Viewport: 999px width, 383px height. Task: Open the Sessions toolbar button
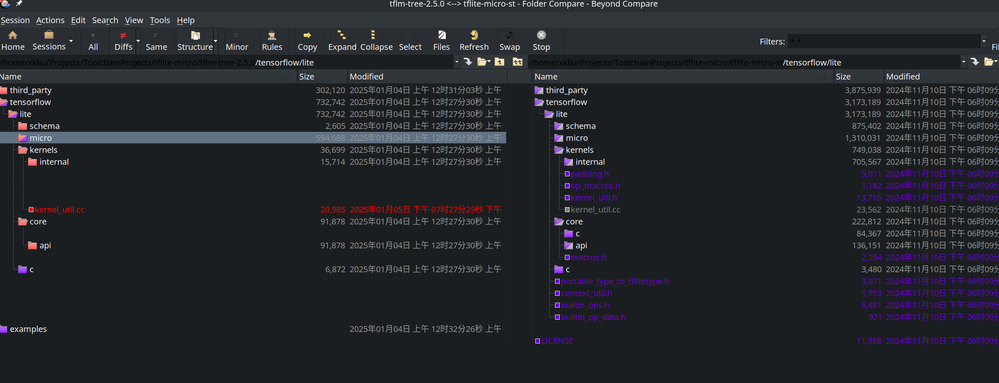coord(49,41)
